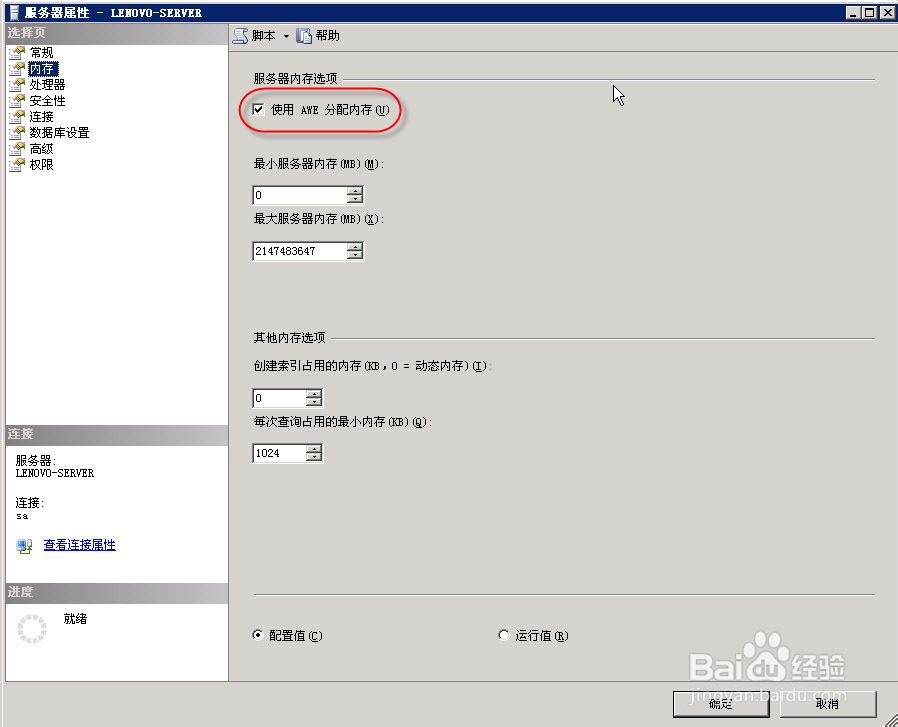Decrease 最大服务器内存 with down arrow
This screenshot has height=727, width=898.
(x=355, y=255)
